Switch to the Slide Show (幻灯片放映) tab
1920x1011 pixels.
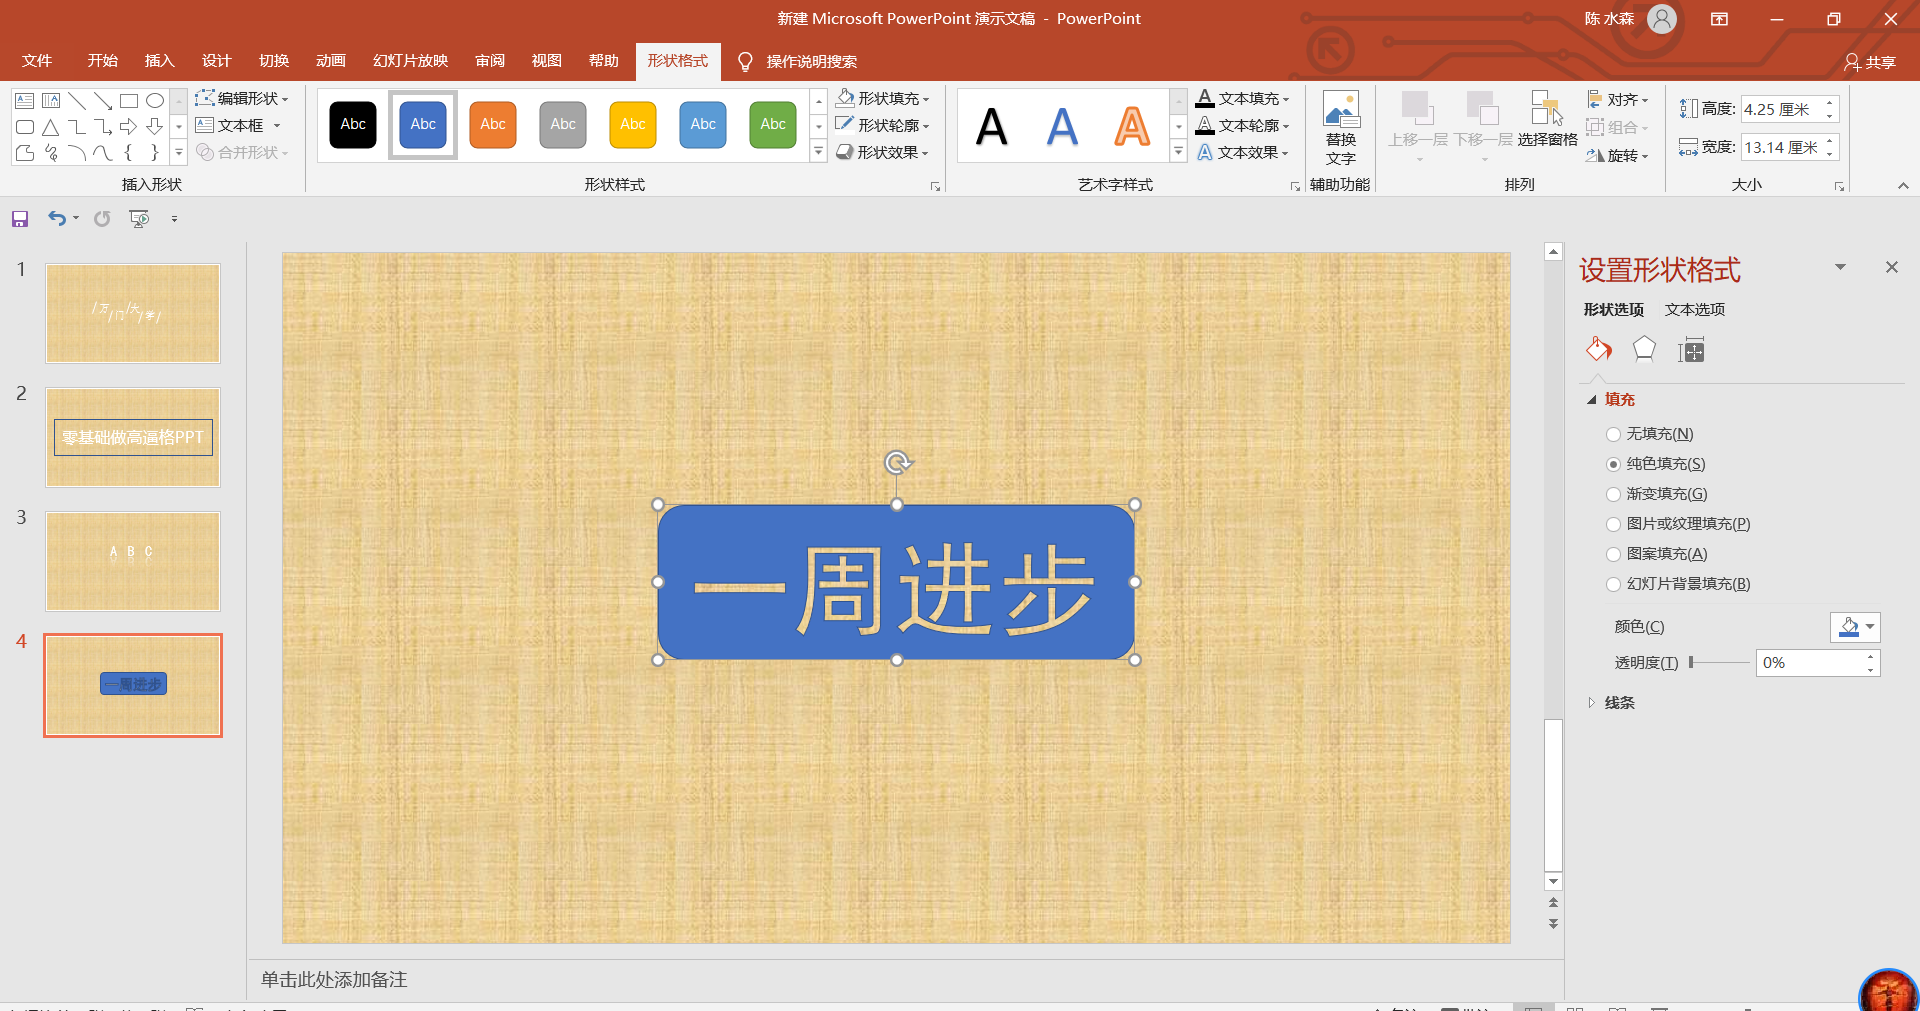pyautogui.click(x=410, y=61)
